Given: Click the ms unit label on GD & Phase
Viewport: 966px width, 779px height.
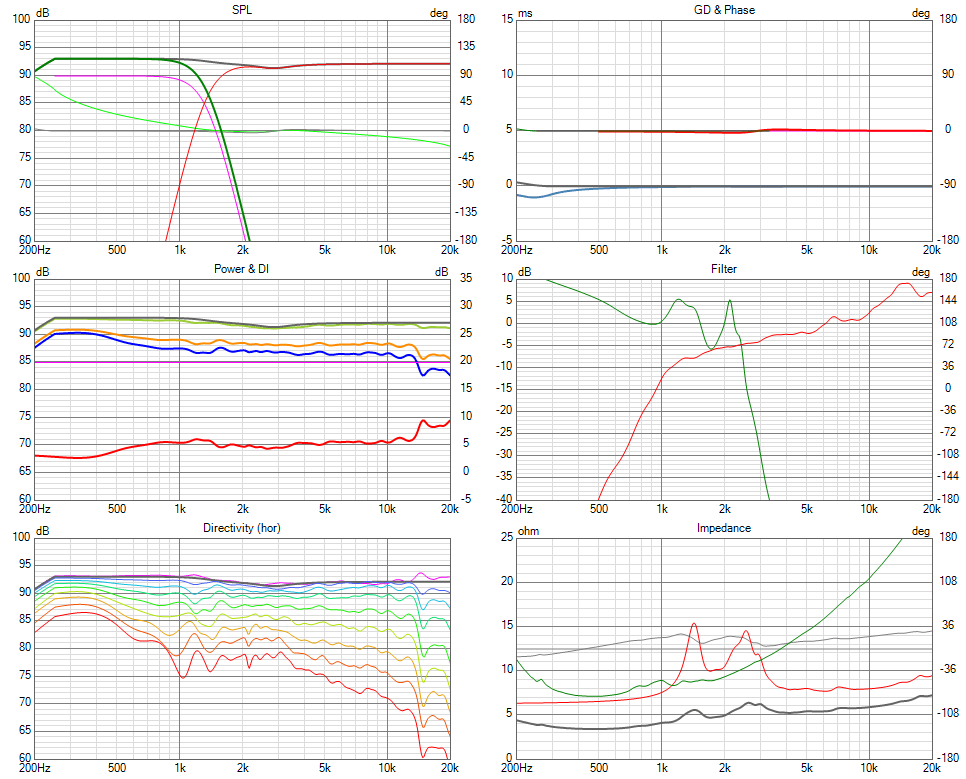Looking at the screenshot, I should coord(526,14).
